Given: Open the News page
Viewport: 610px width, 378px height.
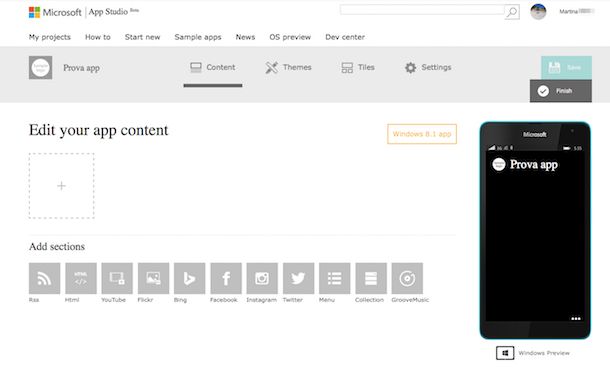Looking at the screenshot, I should click(x=245, y=37).
